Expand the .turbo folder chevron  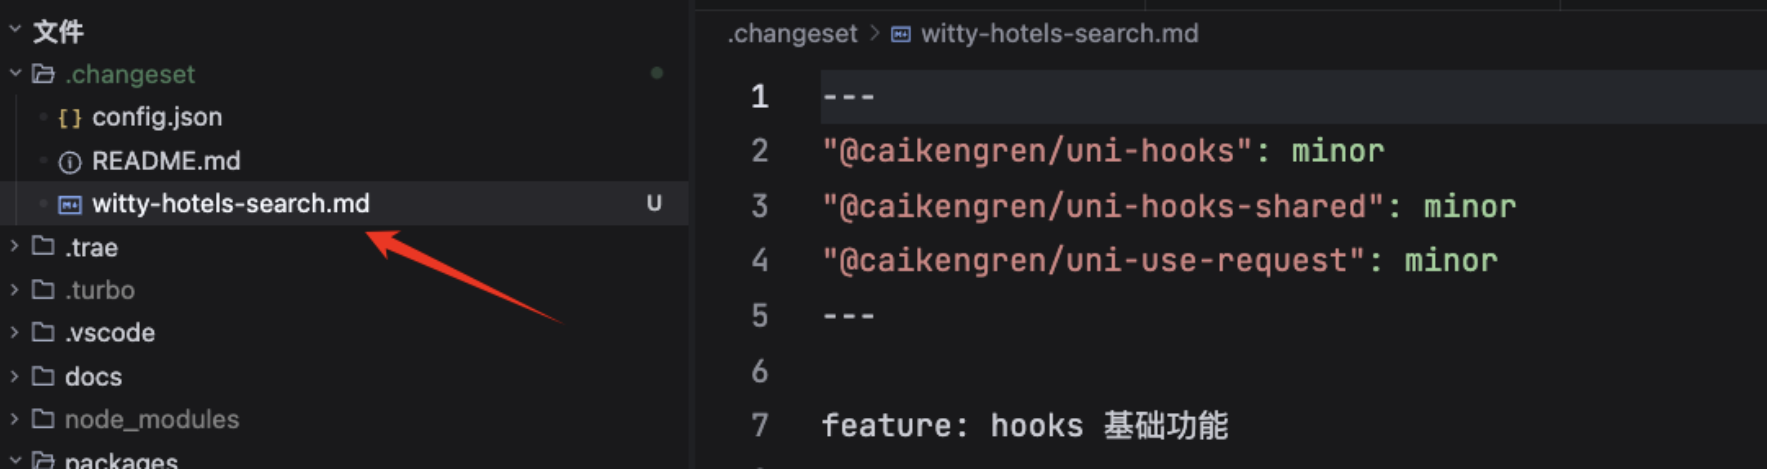click(x=15, y=290)
